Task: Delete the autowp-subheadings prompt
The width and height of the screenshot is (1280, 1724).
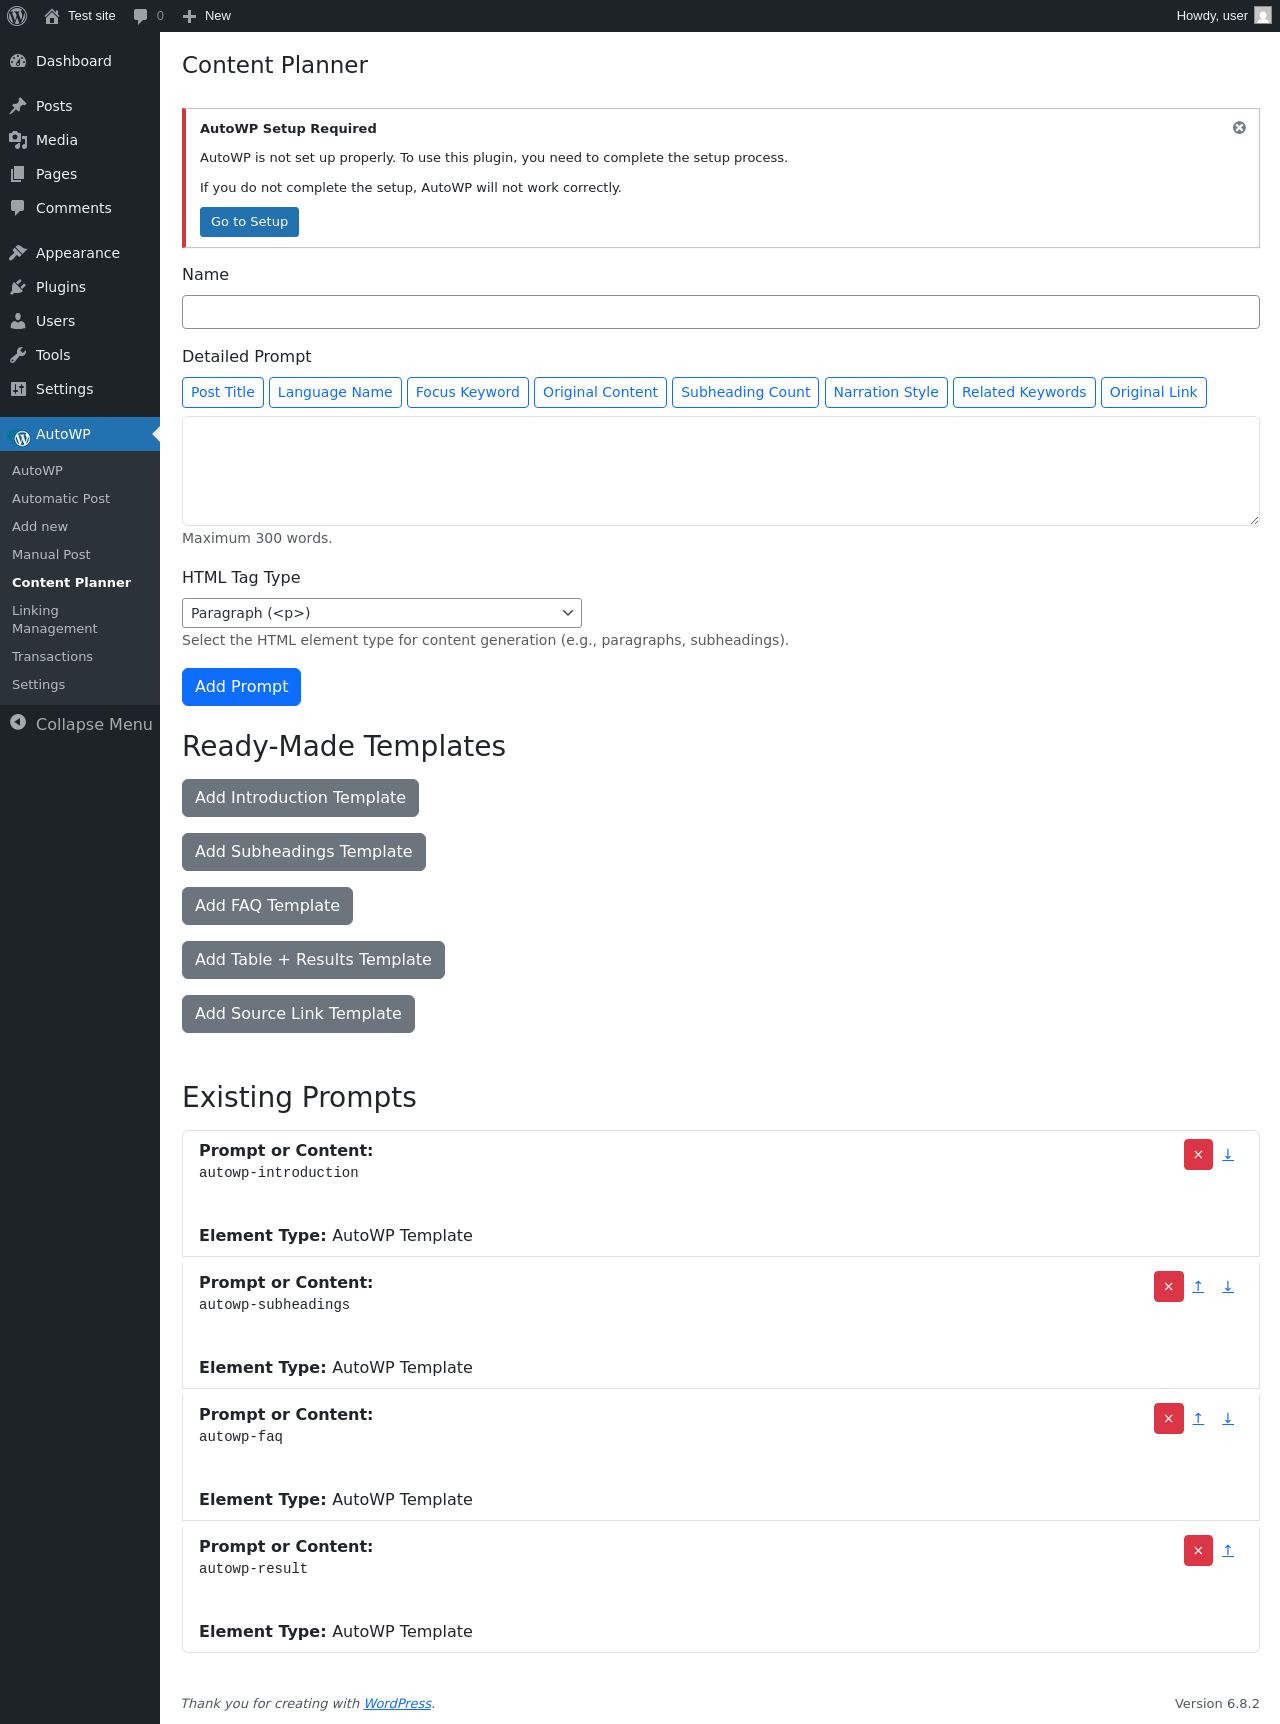Action: [1168, 1287]
